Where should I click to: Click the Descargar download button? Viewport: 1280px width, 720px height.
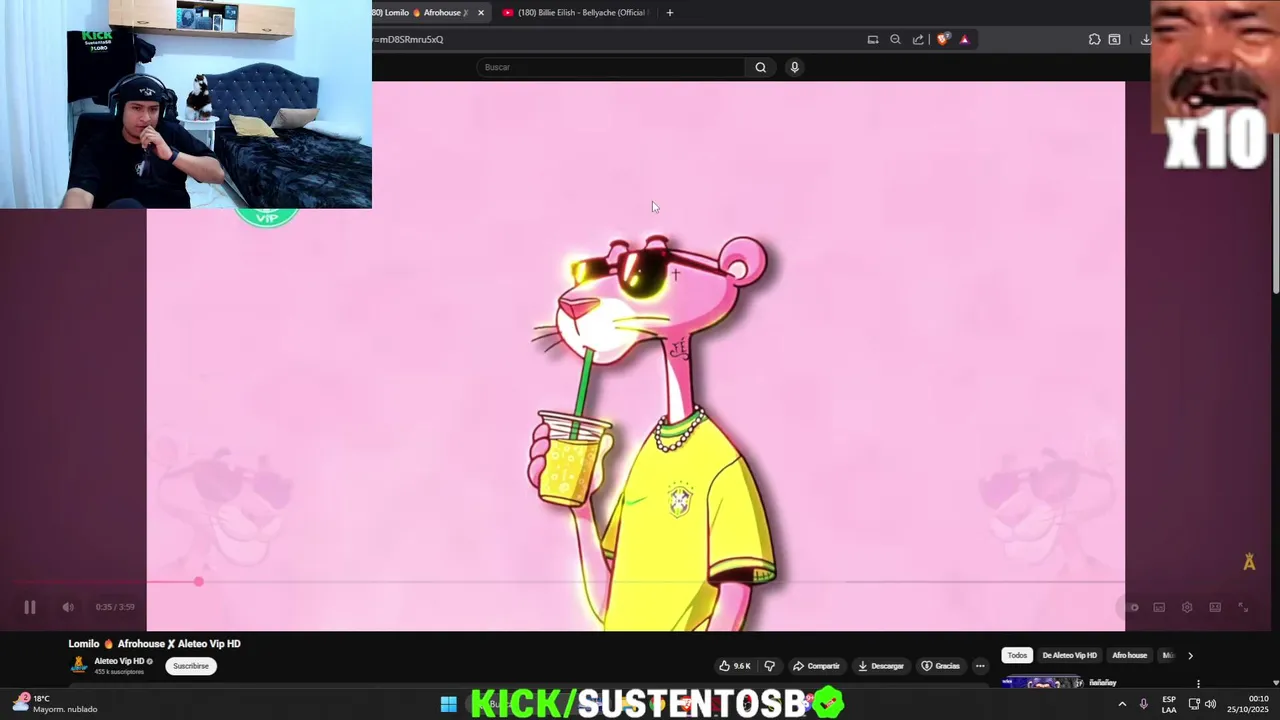[x=881, y=666]
